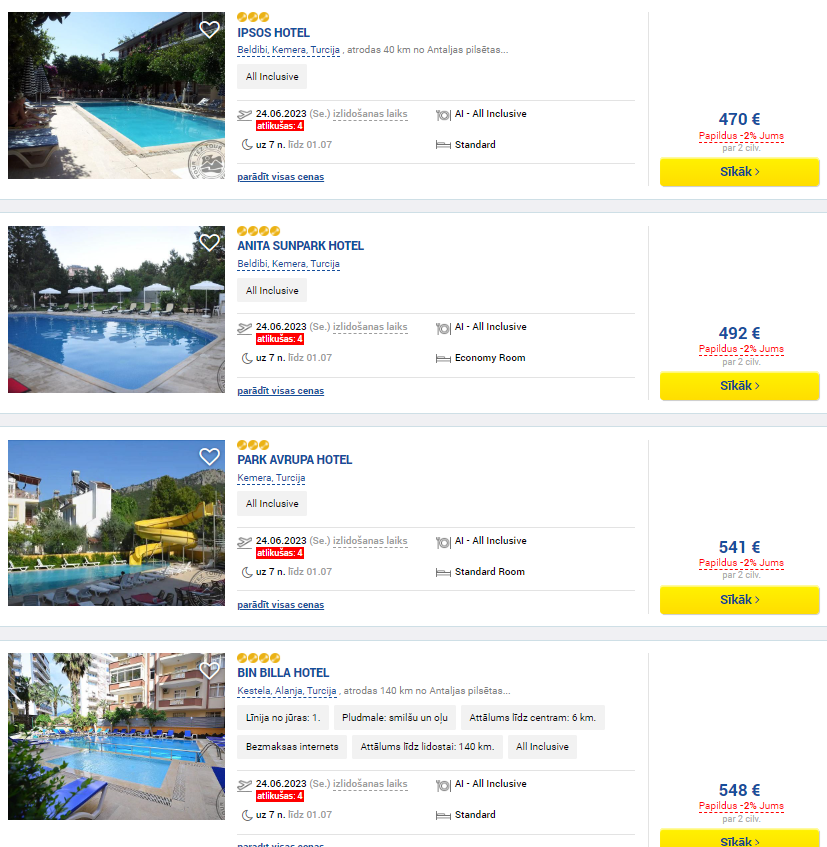
Task: Expand all prices for Ipsos Hotel
Action: click(x=280, y=177)
